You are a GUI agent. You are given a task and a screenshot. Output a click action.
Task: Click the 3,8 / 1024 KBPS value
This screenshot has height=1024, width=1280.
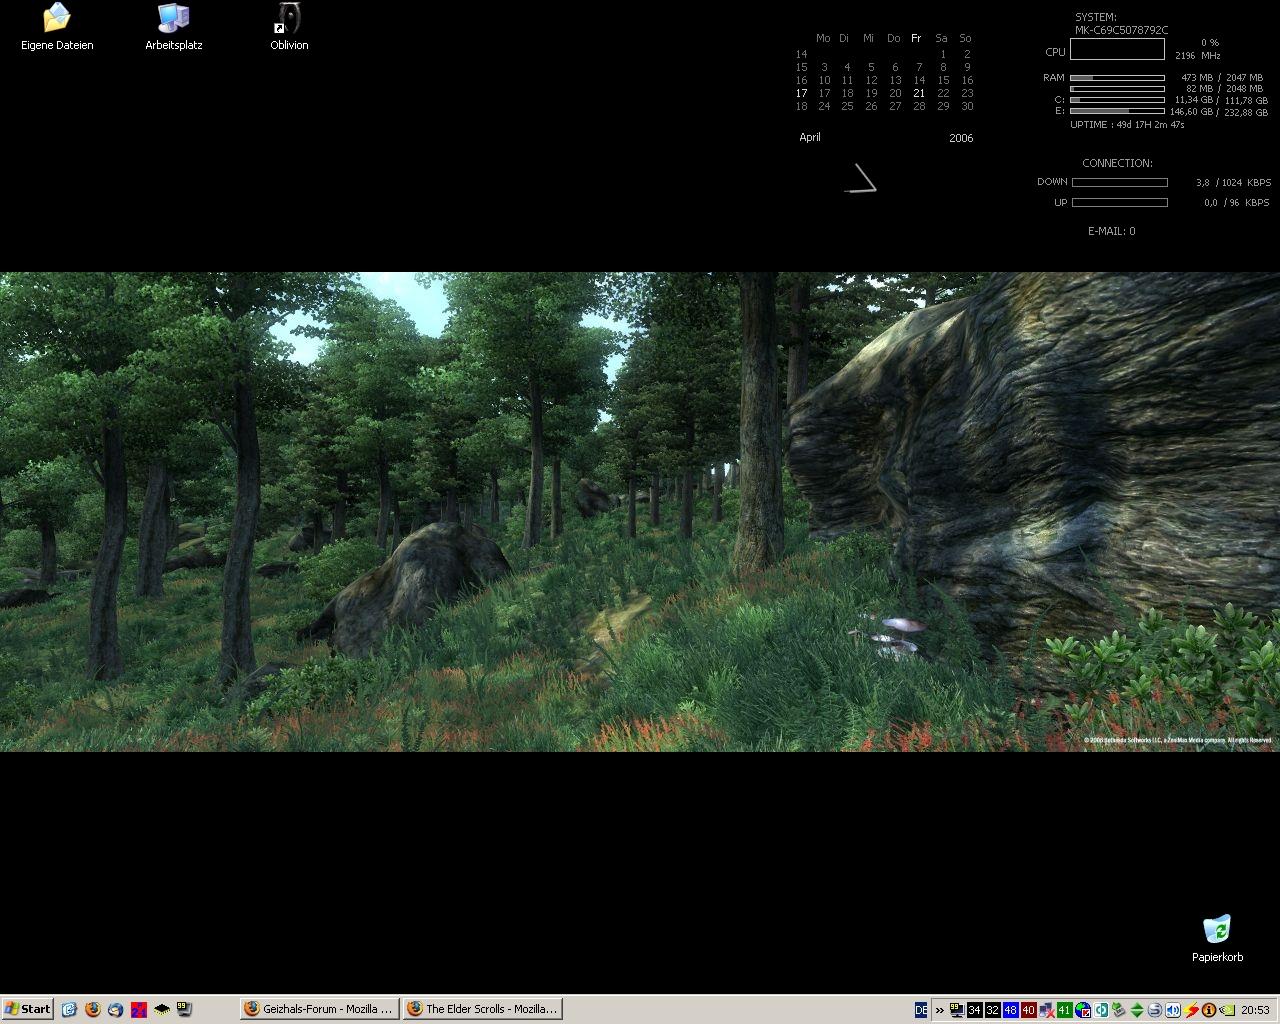[1233, 183]
